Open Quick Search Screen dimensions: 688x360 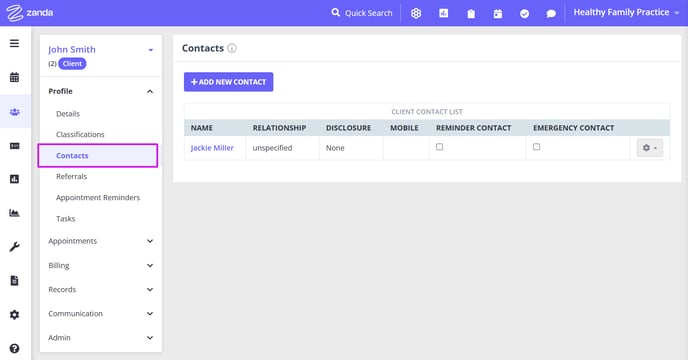tap(362, 13)
